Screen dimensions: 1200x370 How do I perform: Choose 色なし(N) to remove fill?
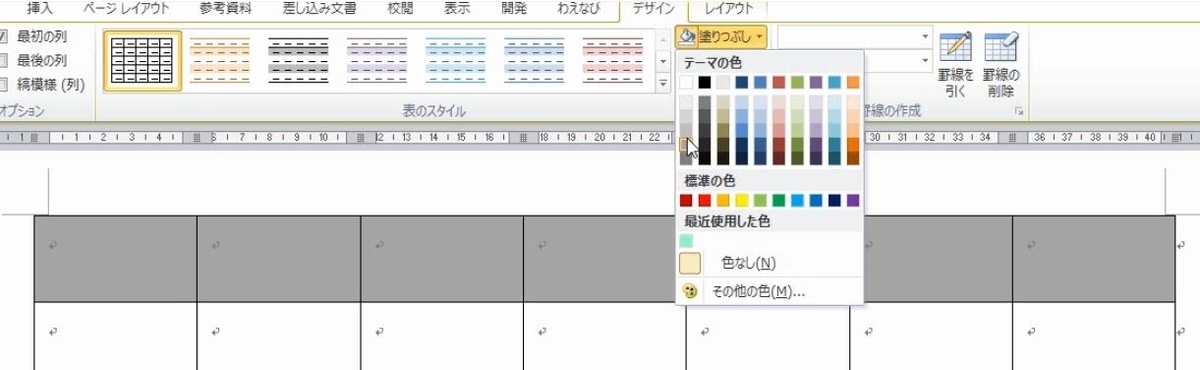click(748, 263)
